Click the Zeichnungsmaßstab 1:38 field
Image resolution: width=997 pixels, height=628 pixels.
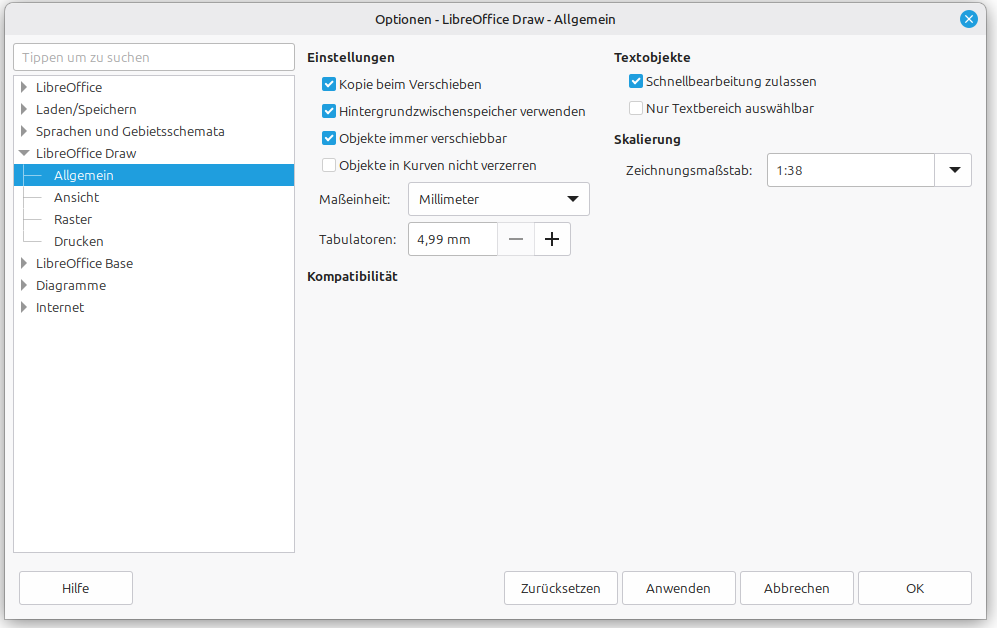pyautogui.click(x=851, y=170)
